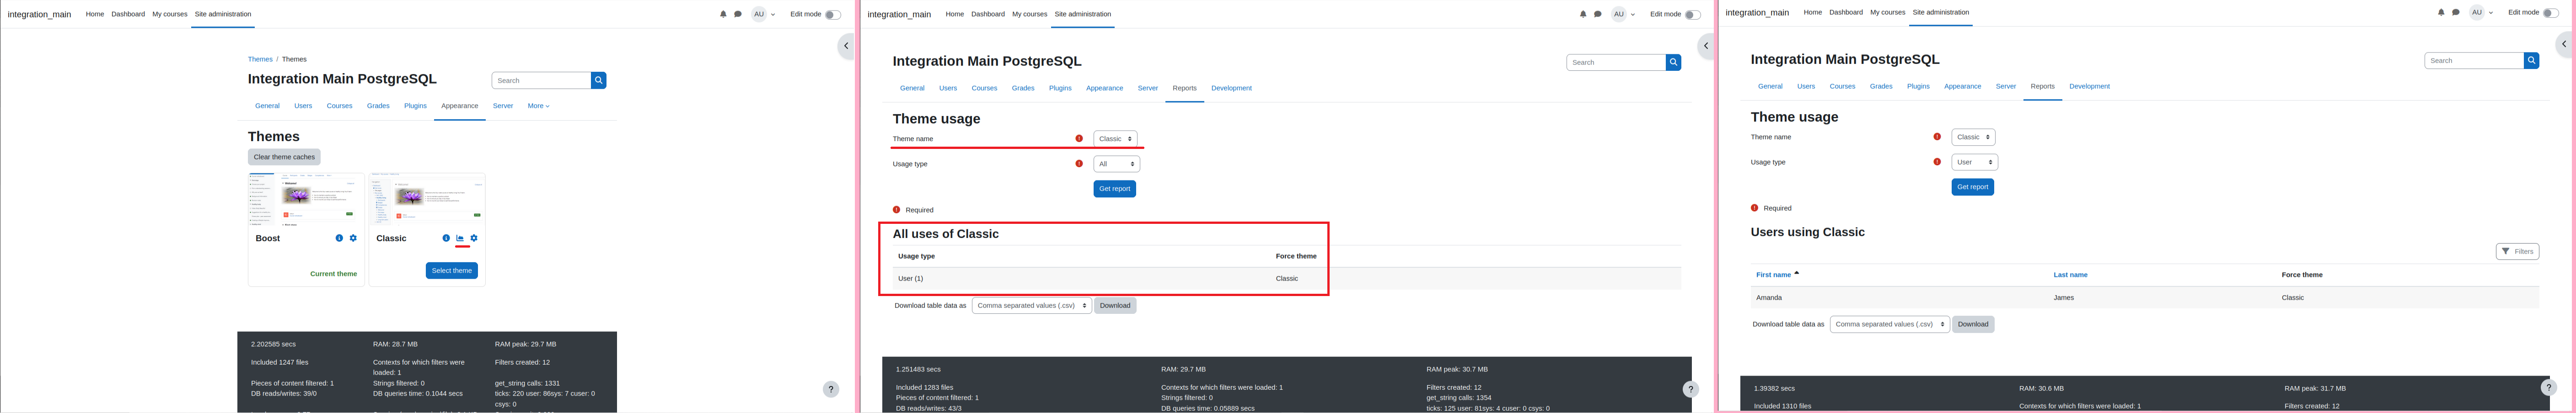Viewport: 2576px width, 413px height.
Task: Open download format select, All uses of Classic page
Action: [x=1031, y=305]
